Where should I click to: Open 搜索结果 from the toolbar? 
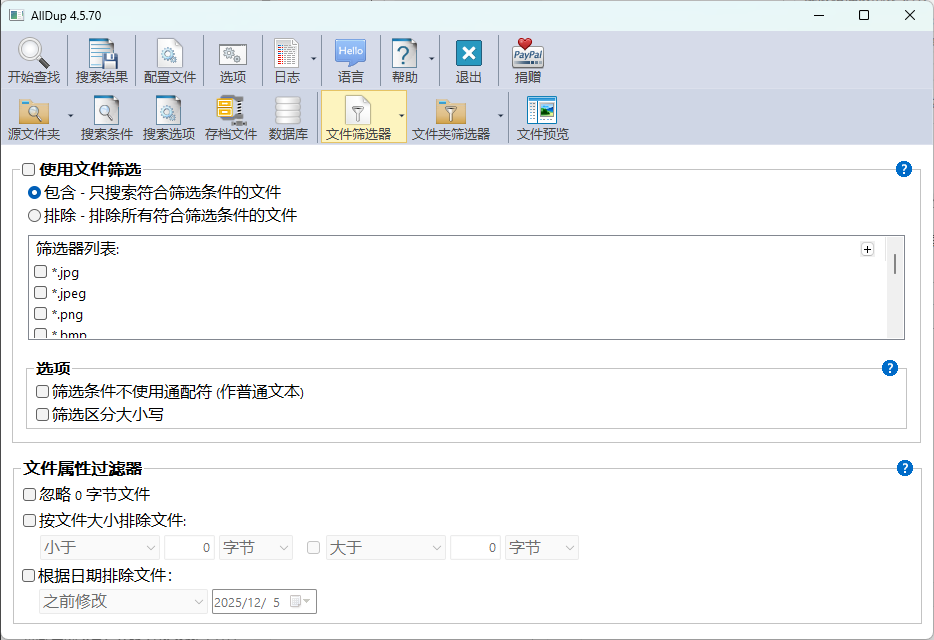[x=102, y=54]
